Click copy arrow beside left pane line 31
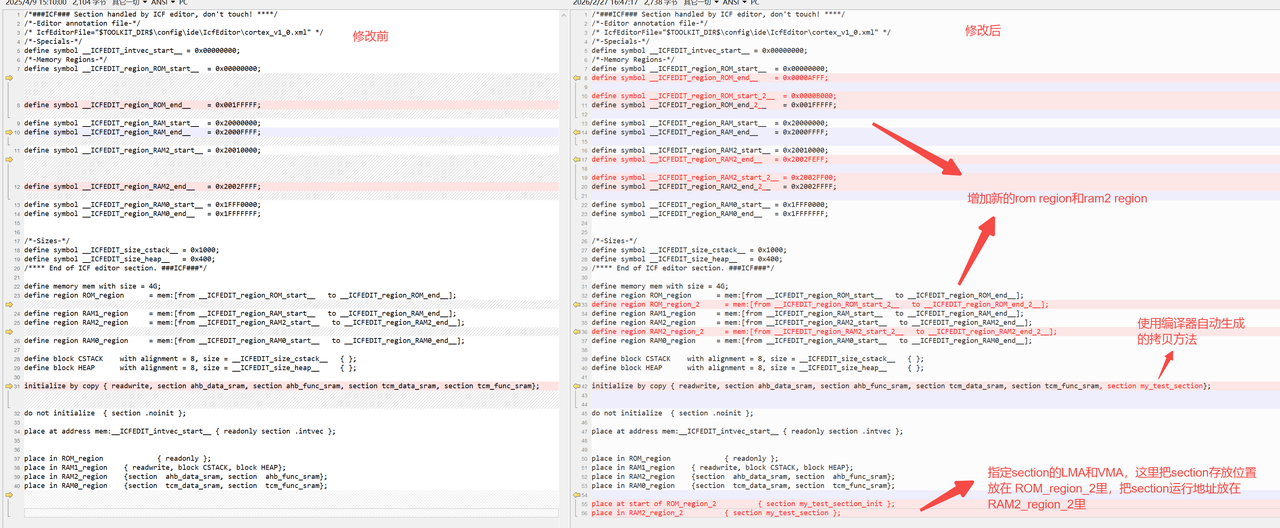This screenshot has width=1280, height=528. [x=8, y=385]
